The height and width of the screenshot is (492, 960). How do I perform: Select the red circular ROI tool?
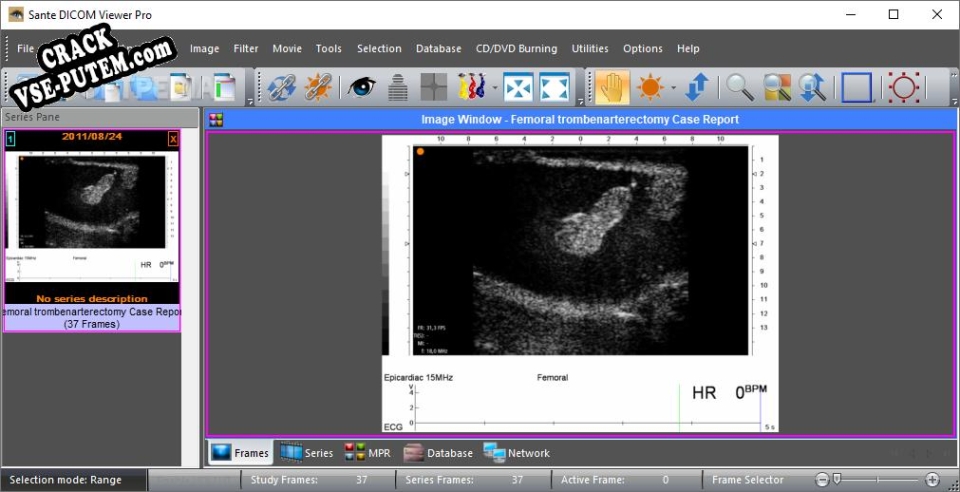coord(904,88)
